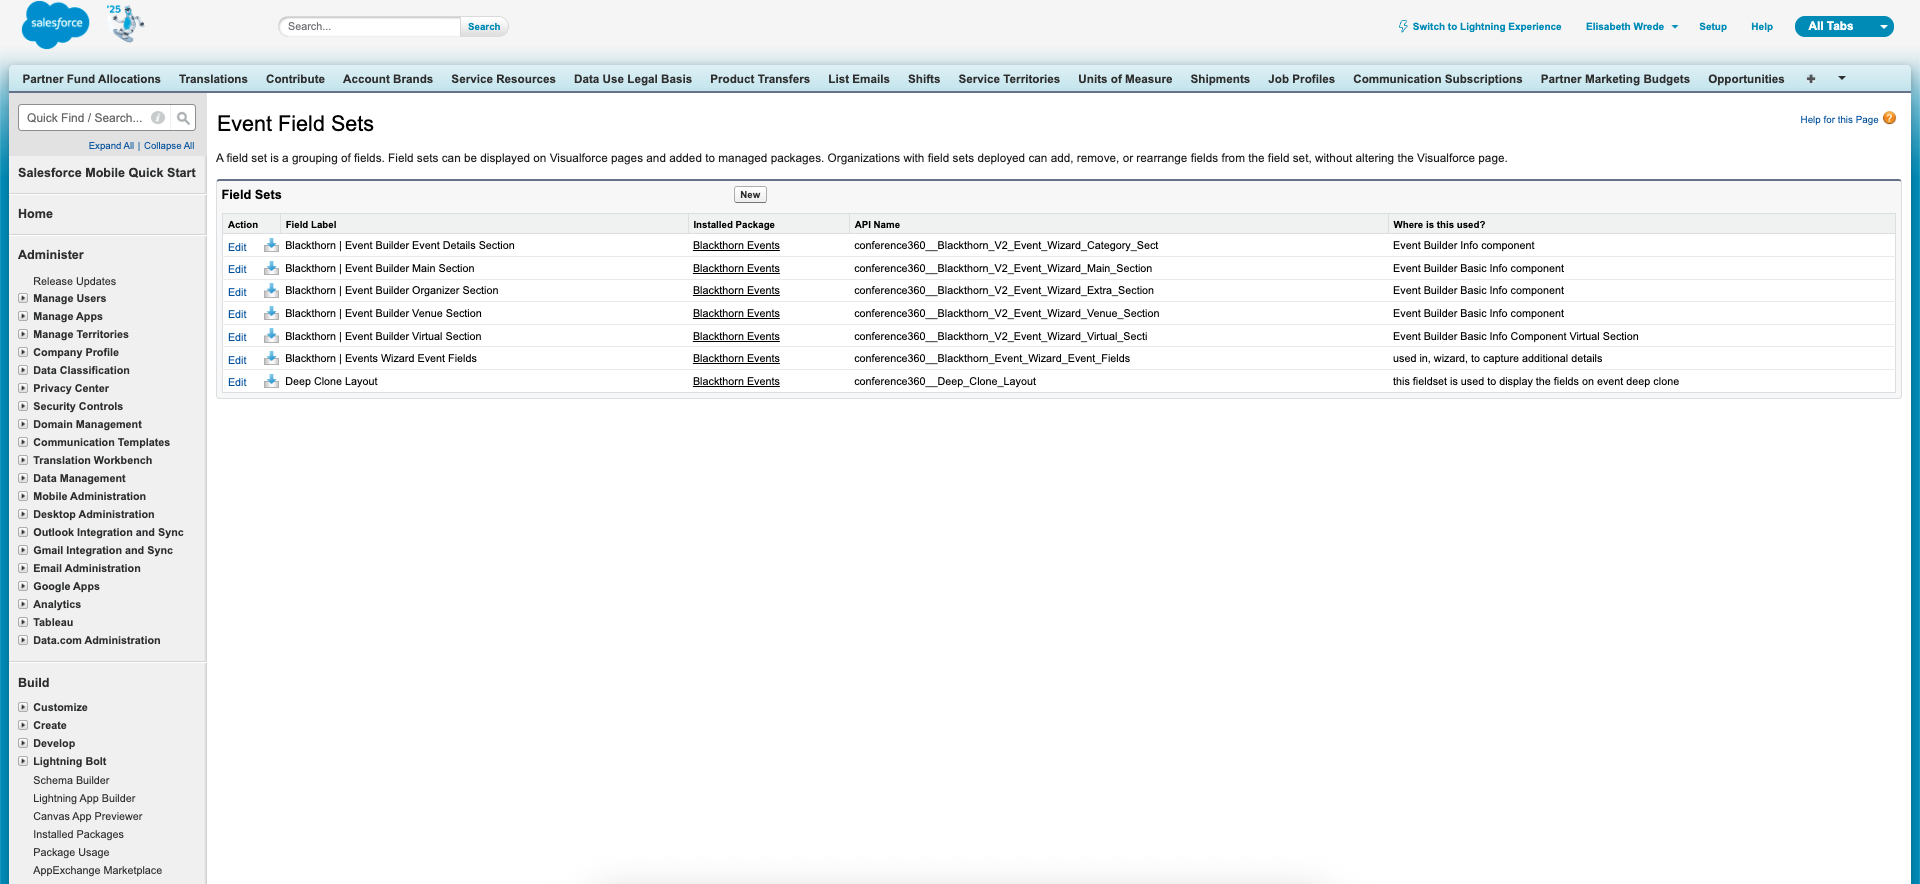Edit the Event Builder Main Section field set

point(237,269)
